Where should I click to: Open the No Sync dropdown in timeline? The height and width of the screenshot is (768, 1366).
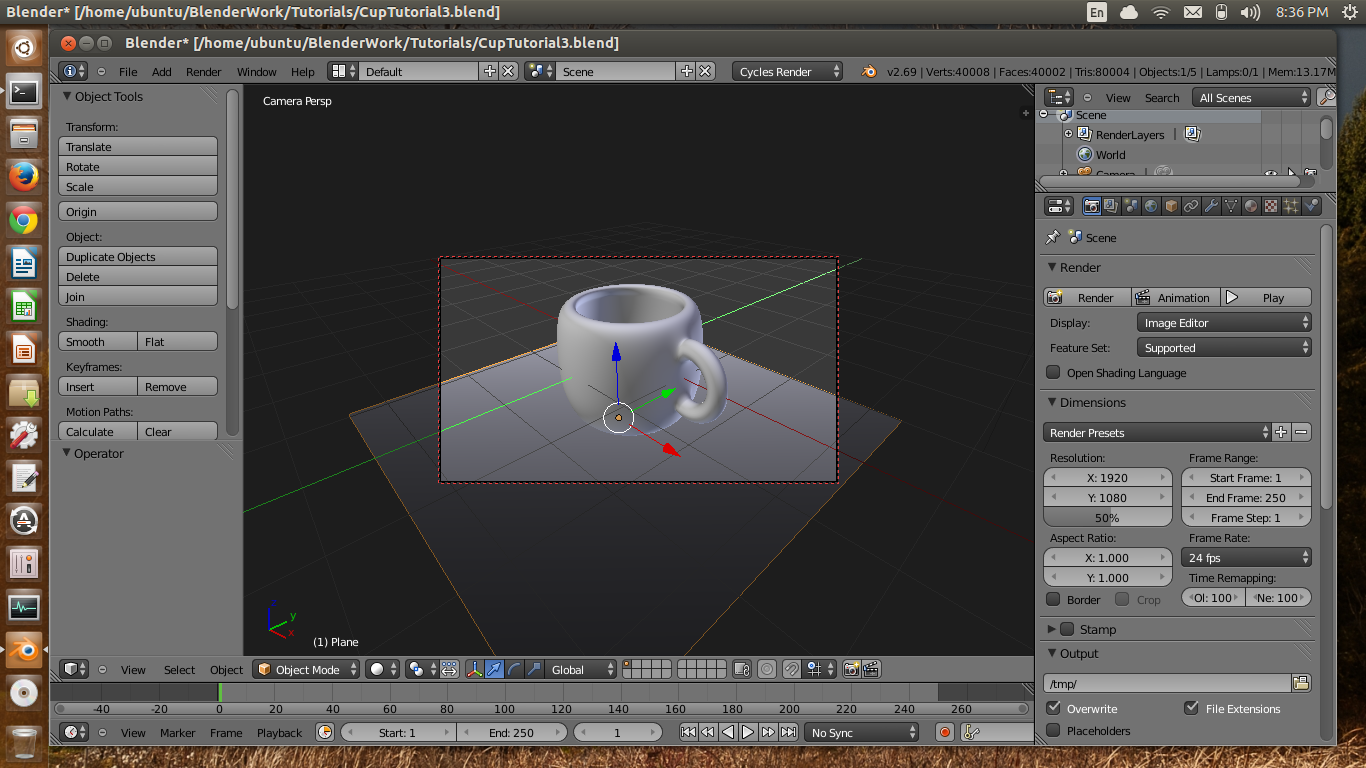point(862,732)
